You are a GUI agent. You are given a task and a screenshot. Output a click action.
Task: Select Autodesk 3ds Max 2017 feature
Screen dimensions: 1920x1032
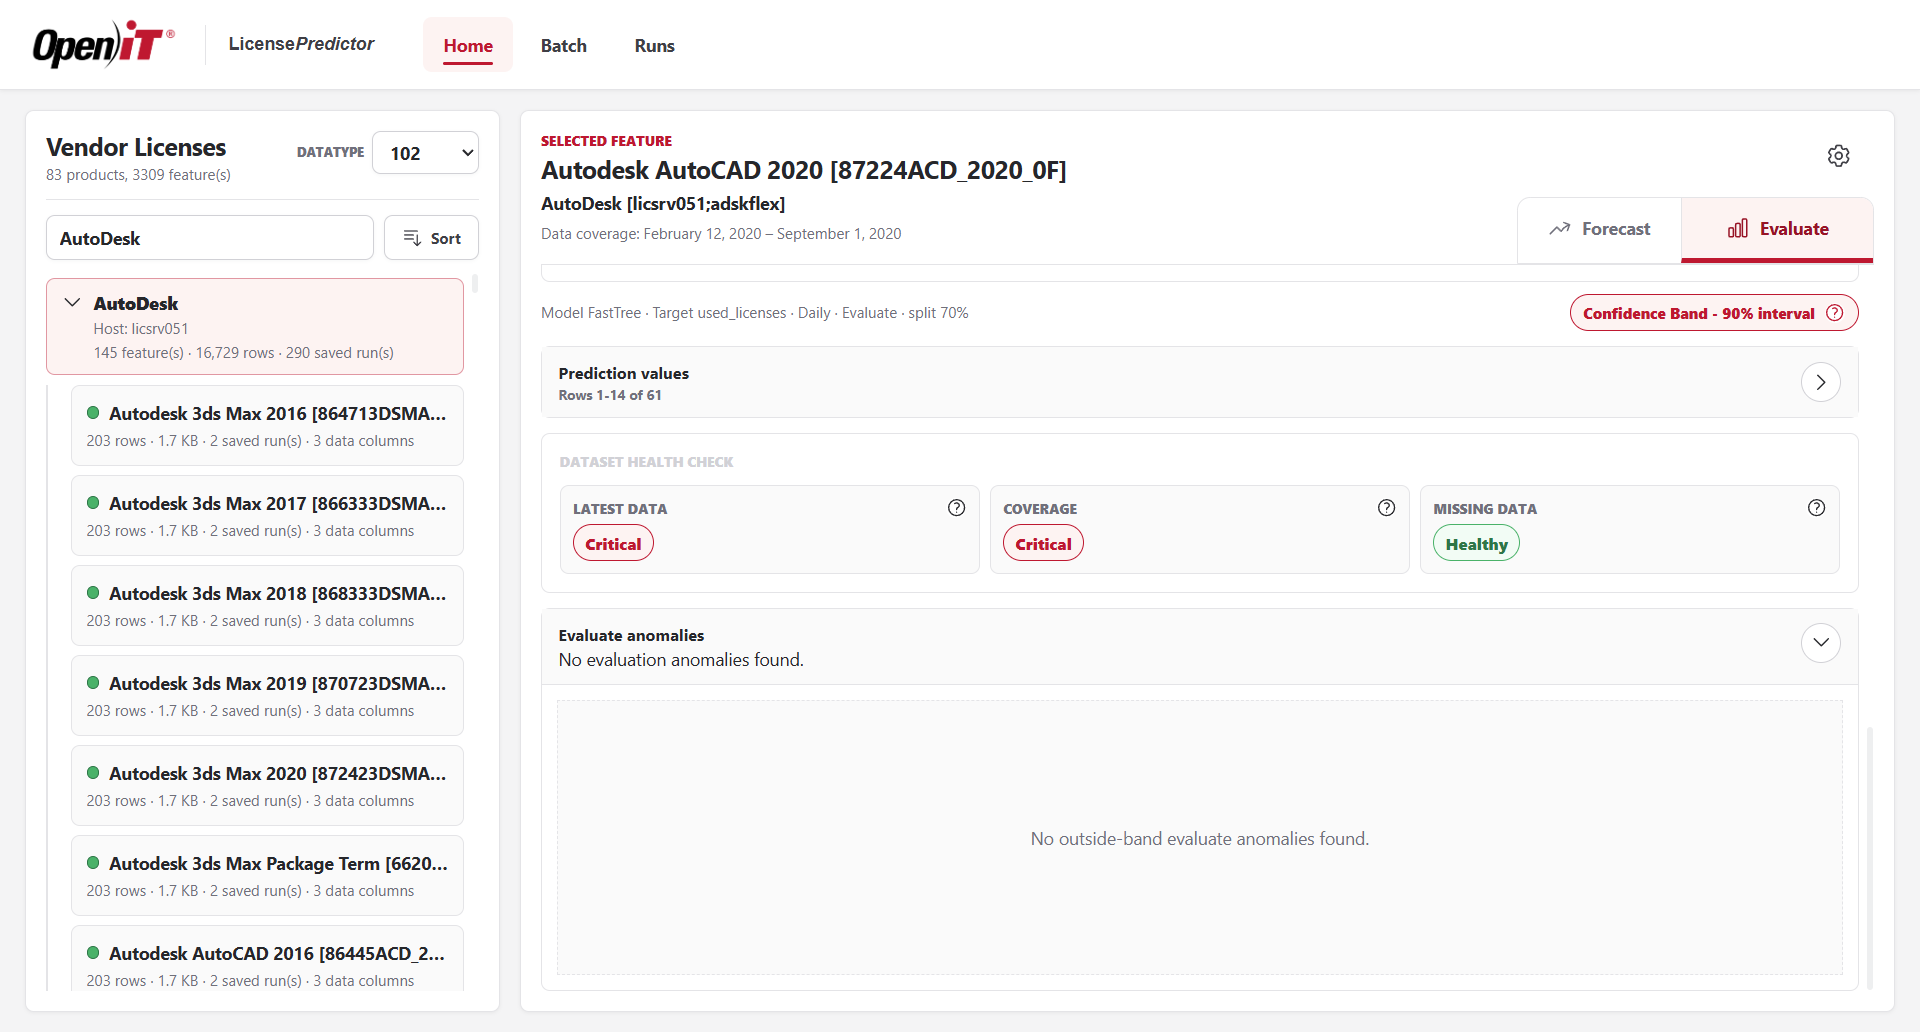[x=267, y=516]
